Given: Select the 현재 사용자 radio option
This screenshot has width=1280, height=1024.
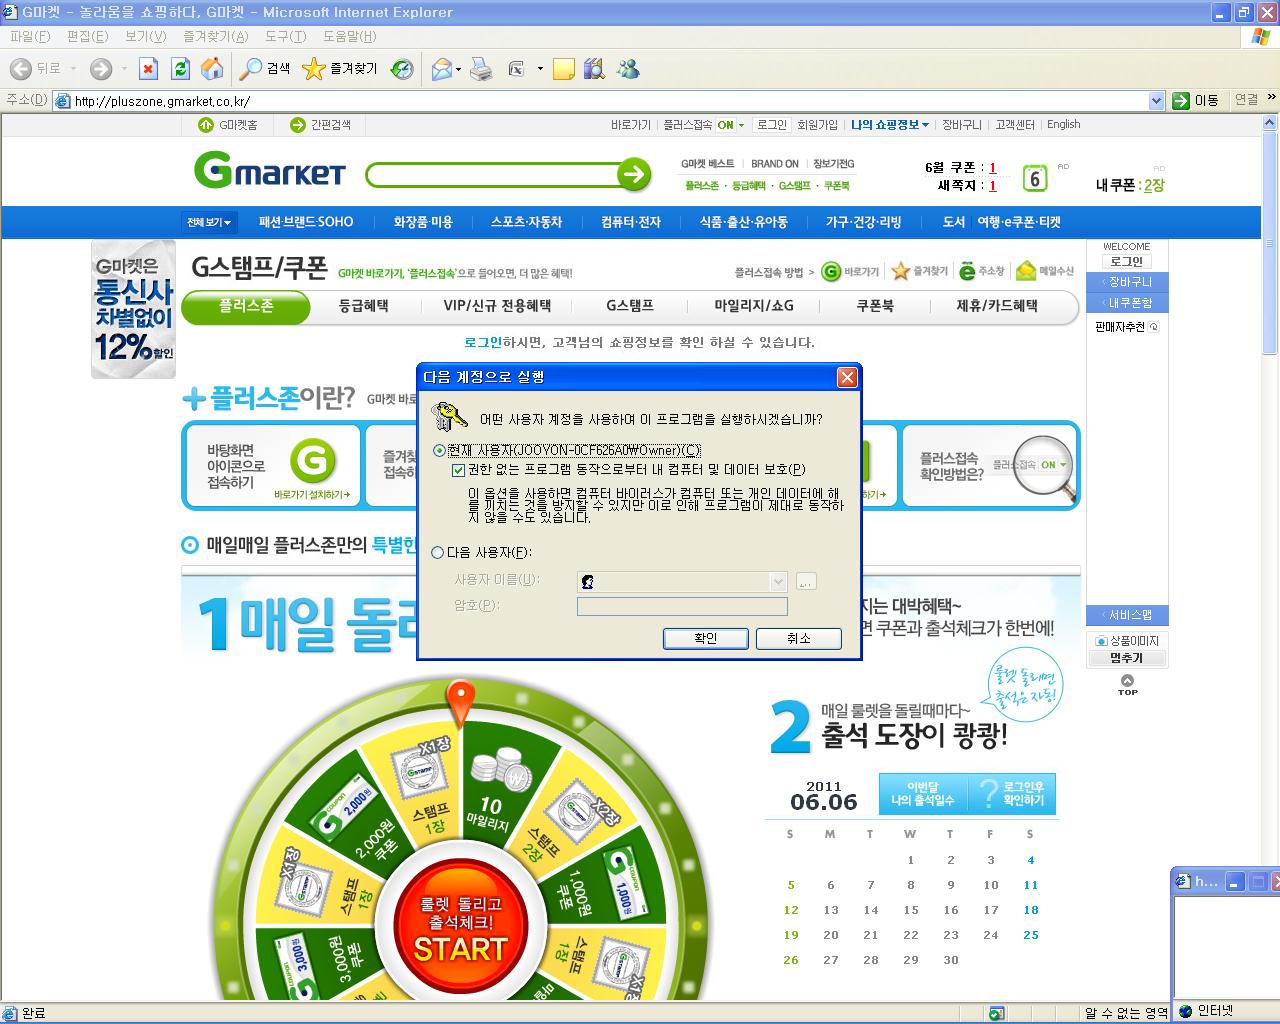Looking at the screenshot, I should pyautogui.click(x=438, y=451).
